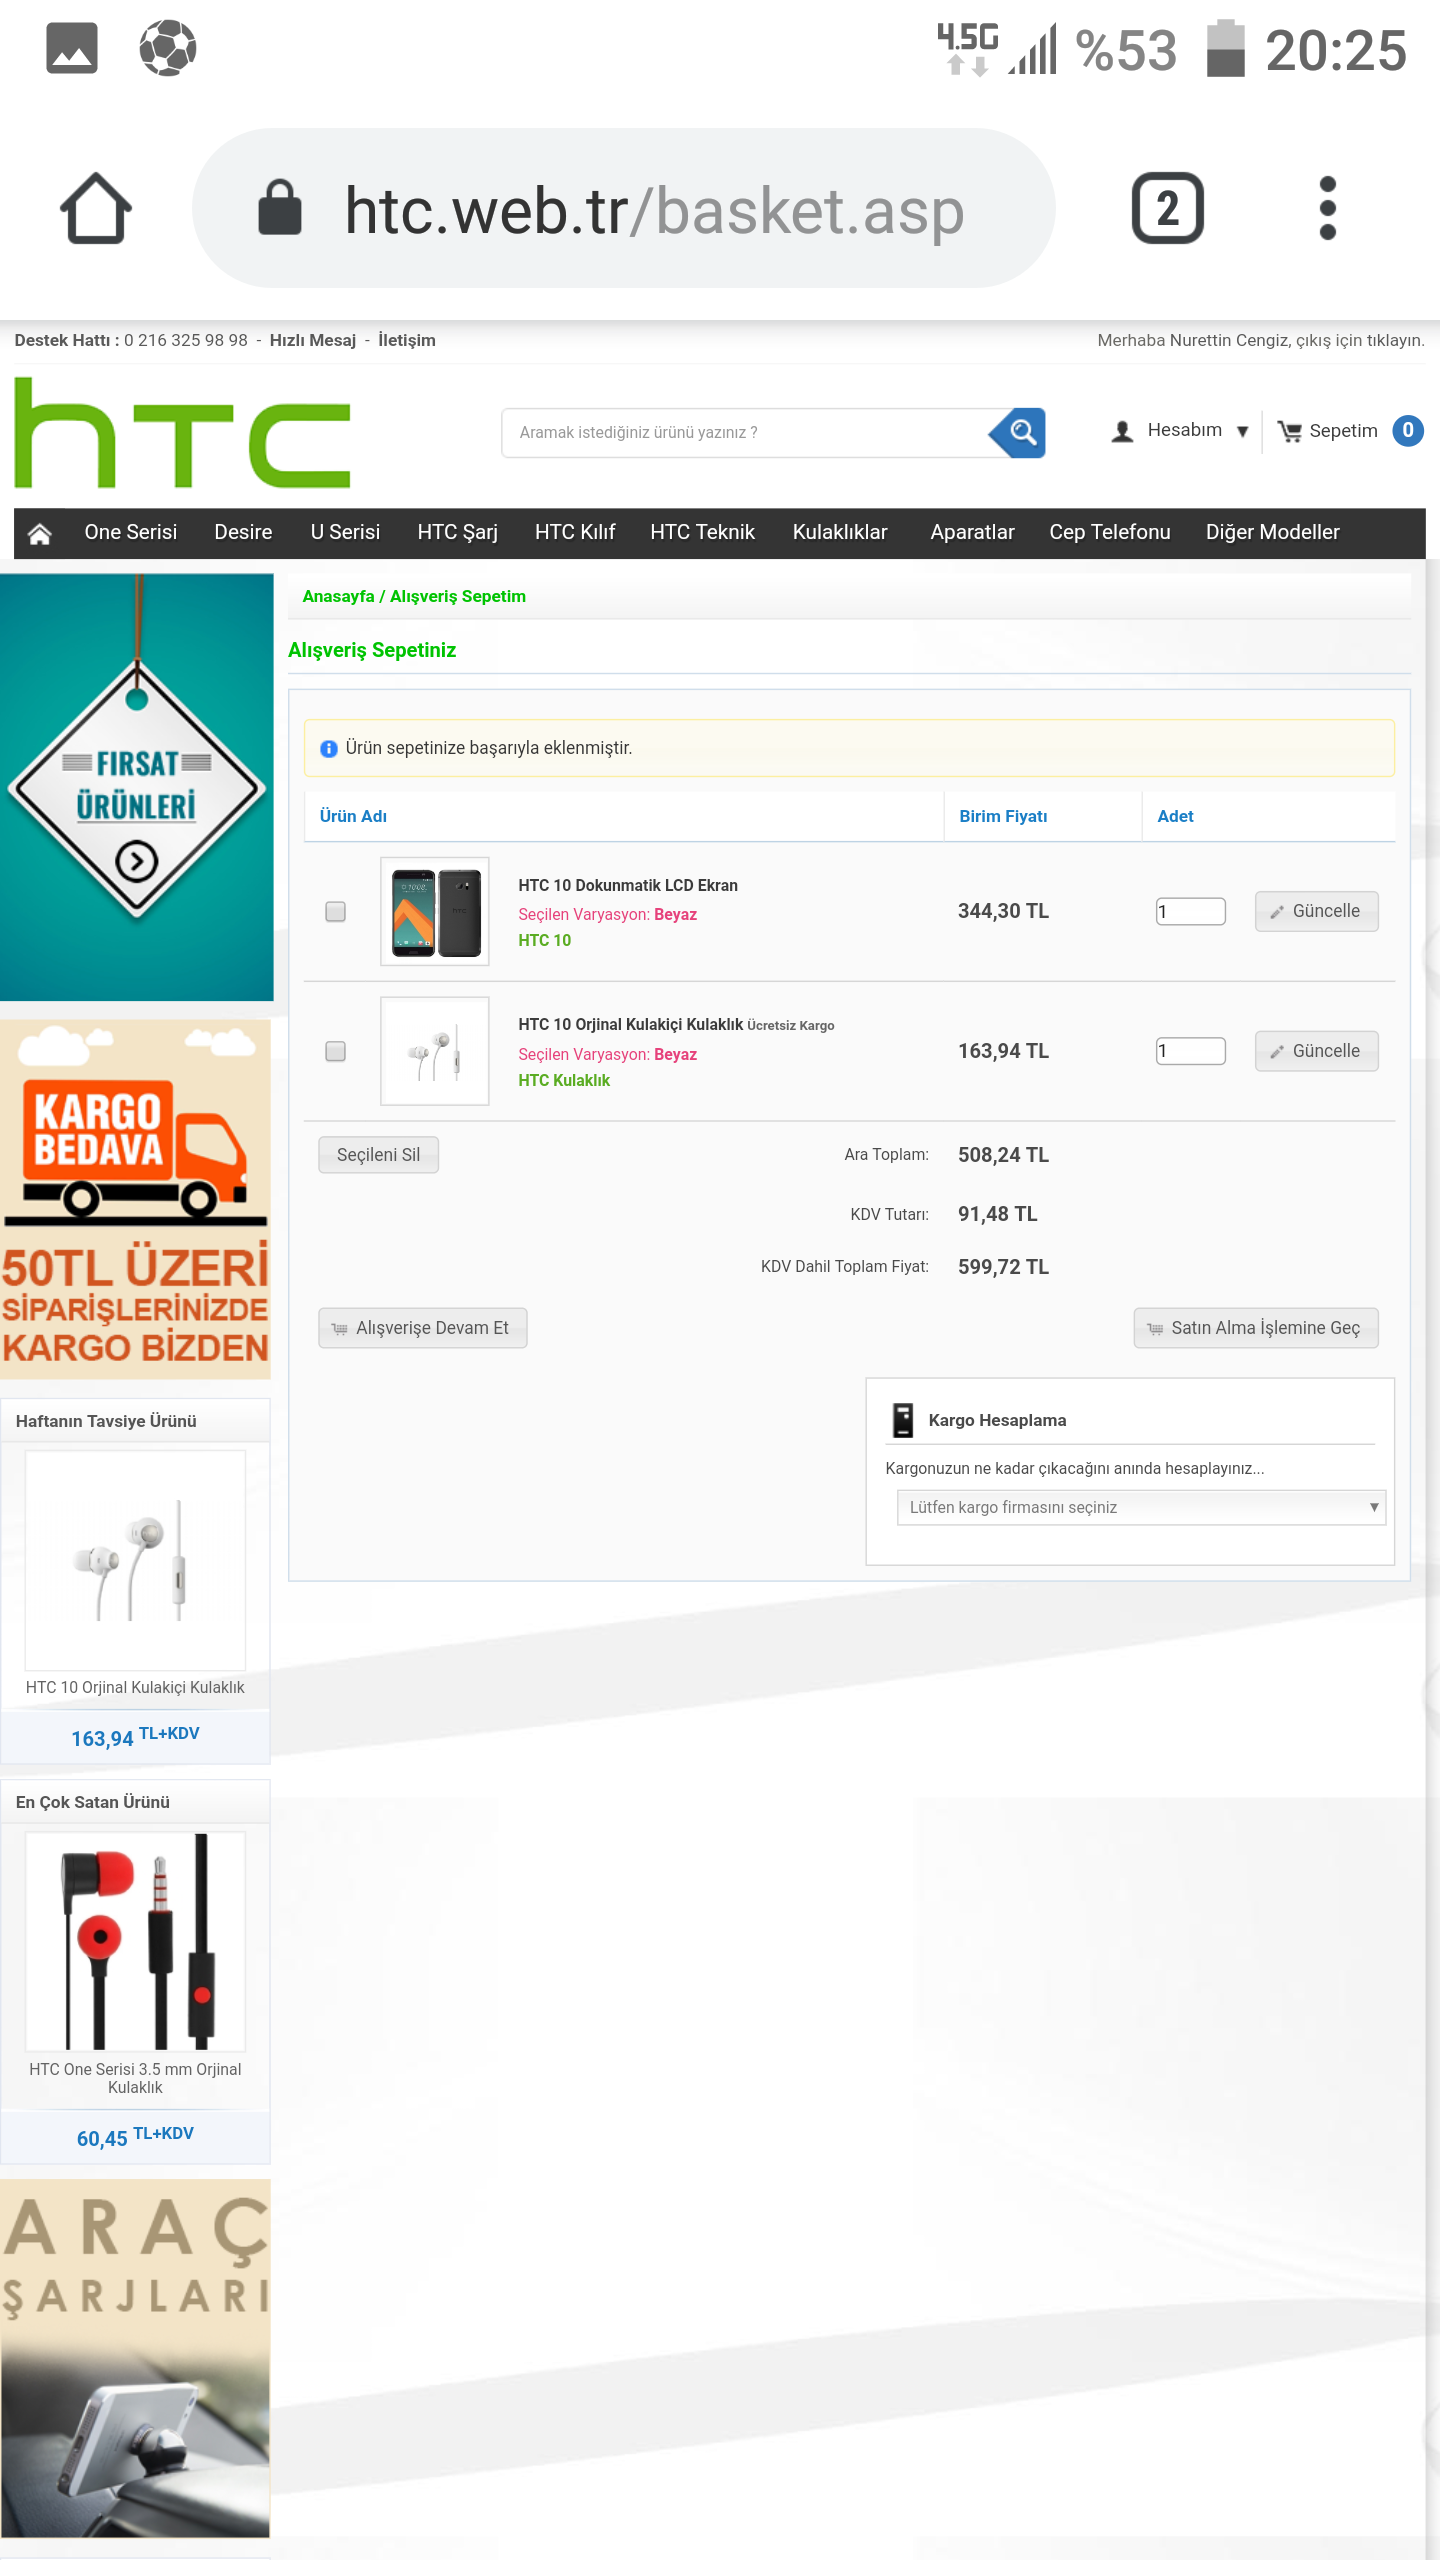Open the Haftanın Tavsiye Ürünü earphone image
1440x2560 pixels.
coord(135,1561)
